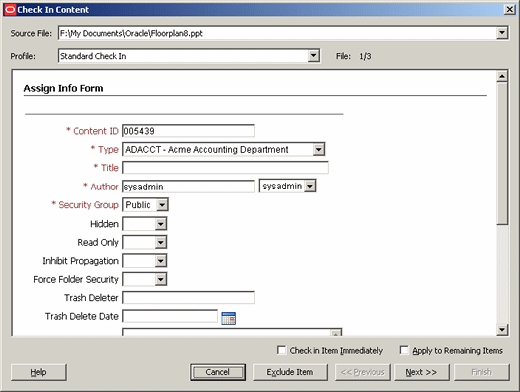The image size is (520, 392).
Task: Click the scroll up arrow of form
Action: (x=502, y=76)
